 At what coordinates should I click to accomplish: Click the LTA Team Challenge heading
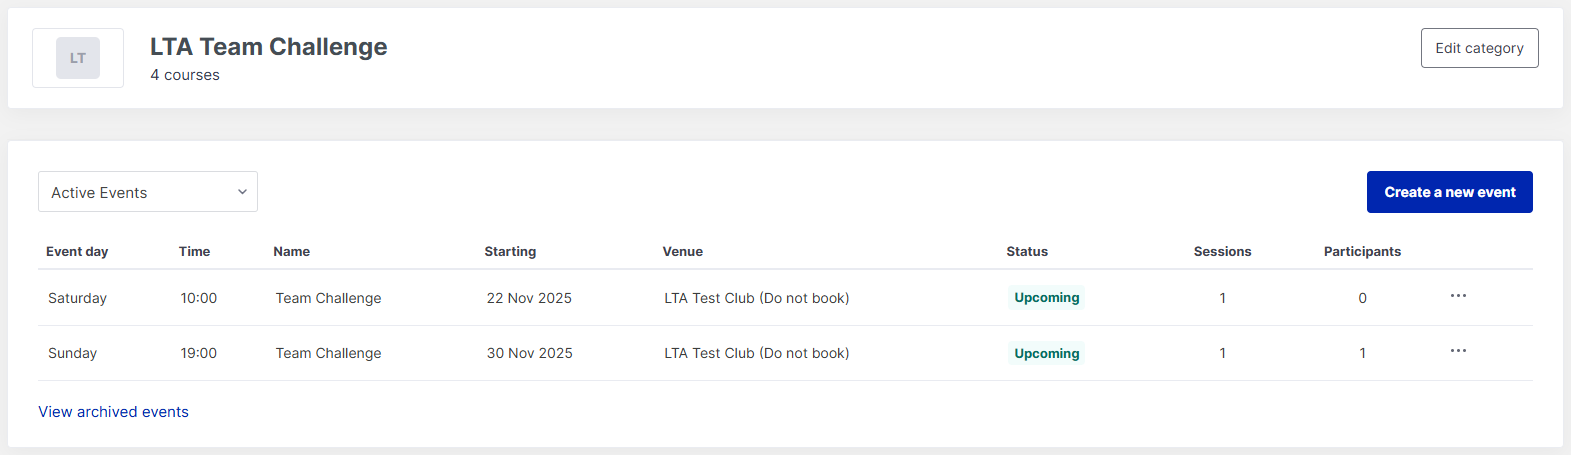point(268,47)
